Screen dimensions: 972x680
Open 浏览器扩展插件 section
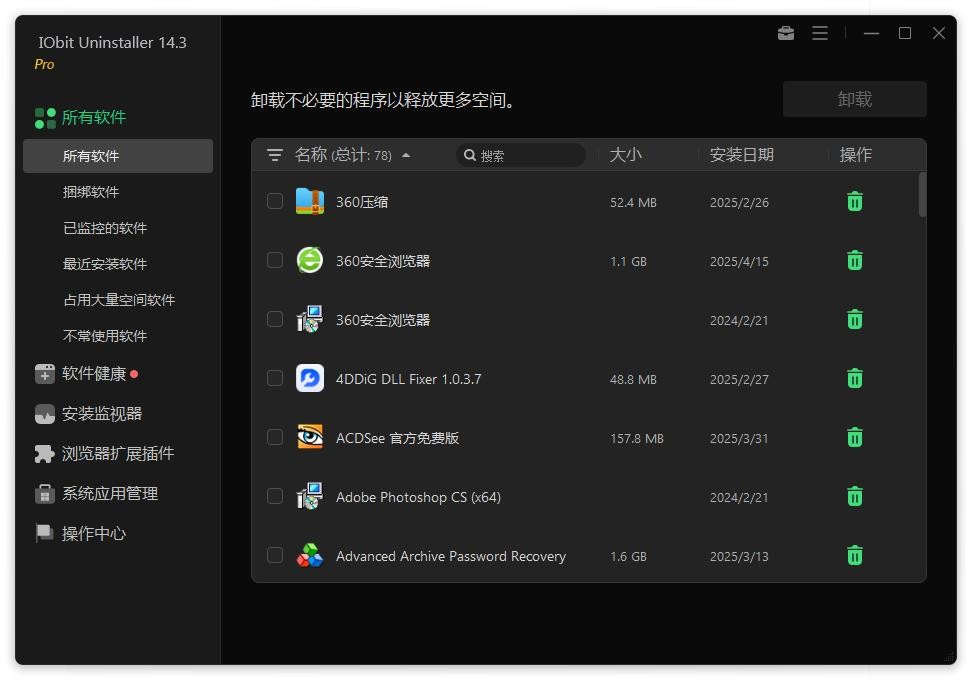click(118, 454)
